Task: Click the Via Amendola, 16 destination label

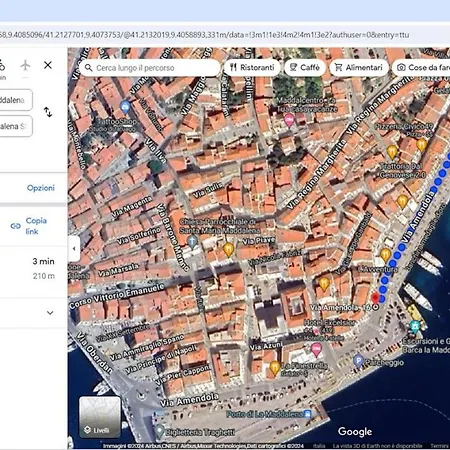Action: [x=340, y=307]
